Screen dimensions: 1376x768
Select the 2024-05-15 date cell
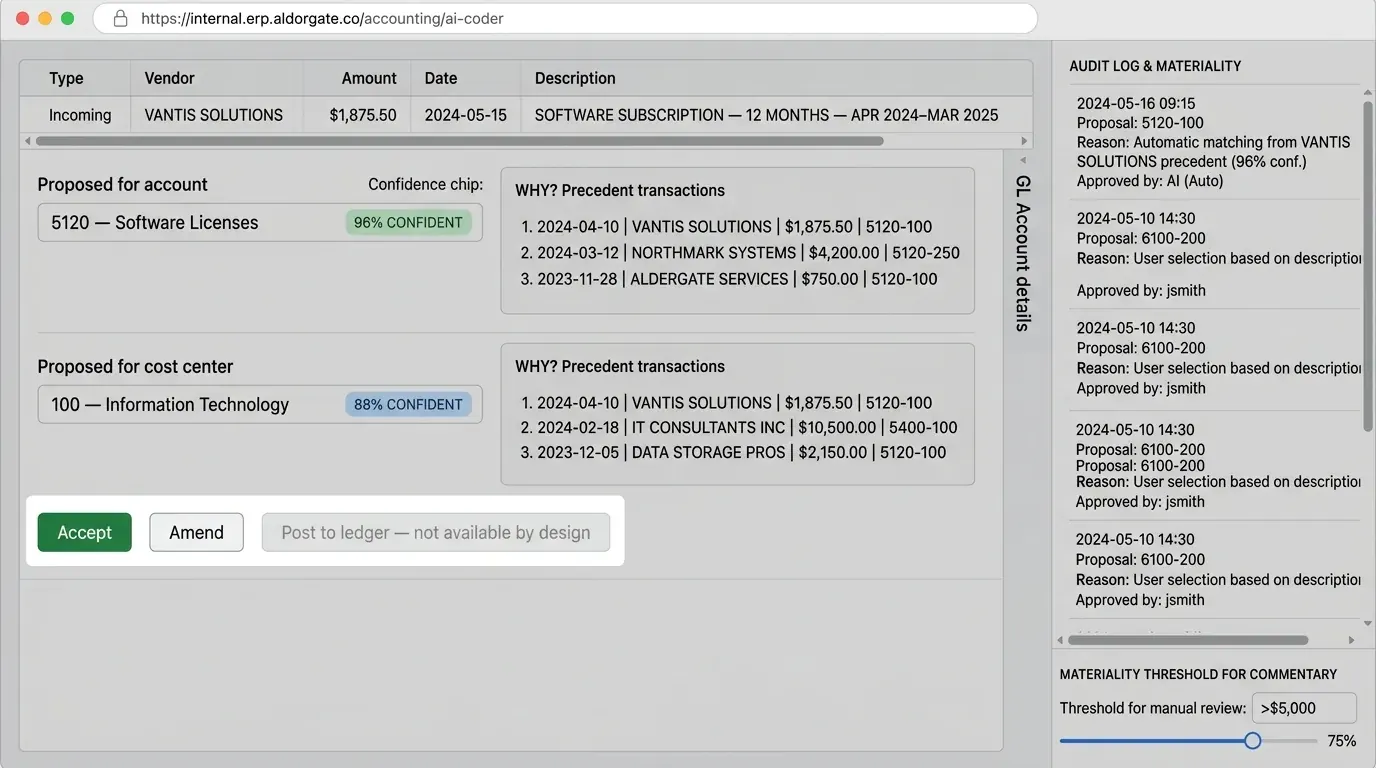click(465, 115)
